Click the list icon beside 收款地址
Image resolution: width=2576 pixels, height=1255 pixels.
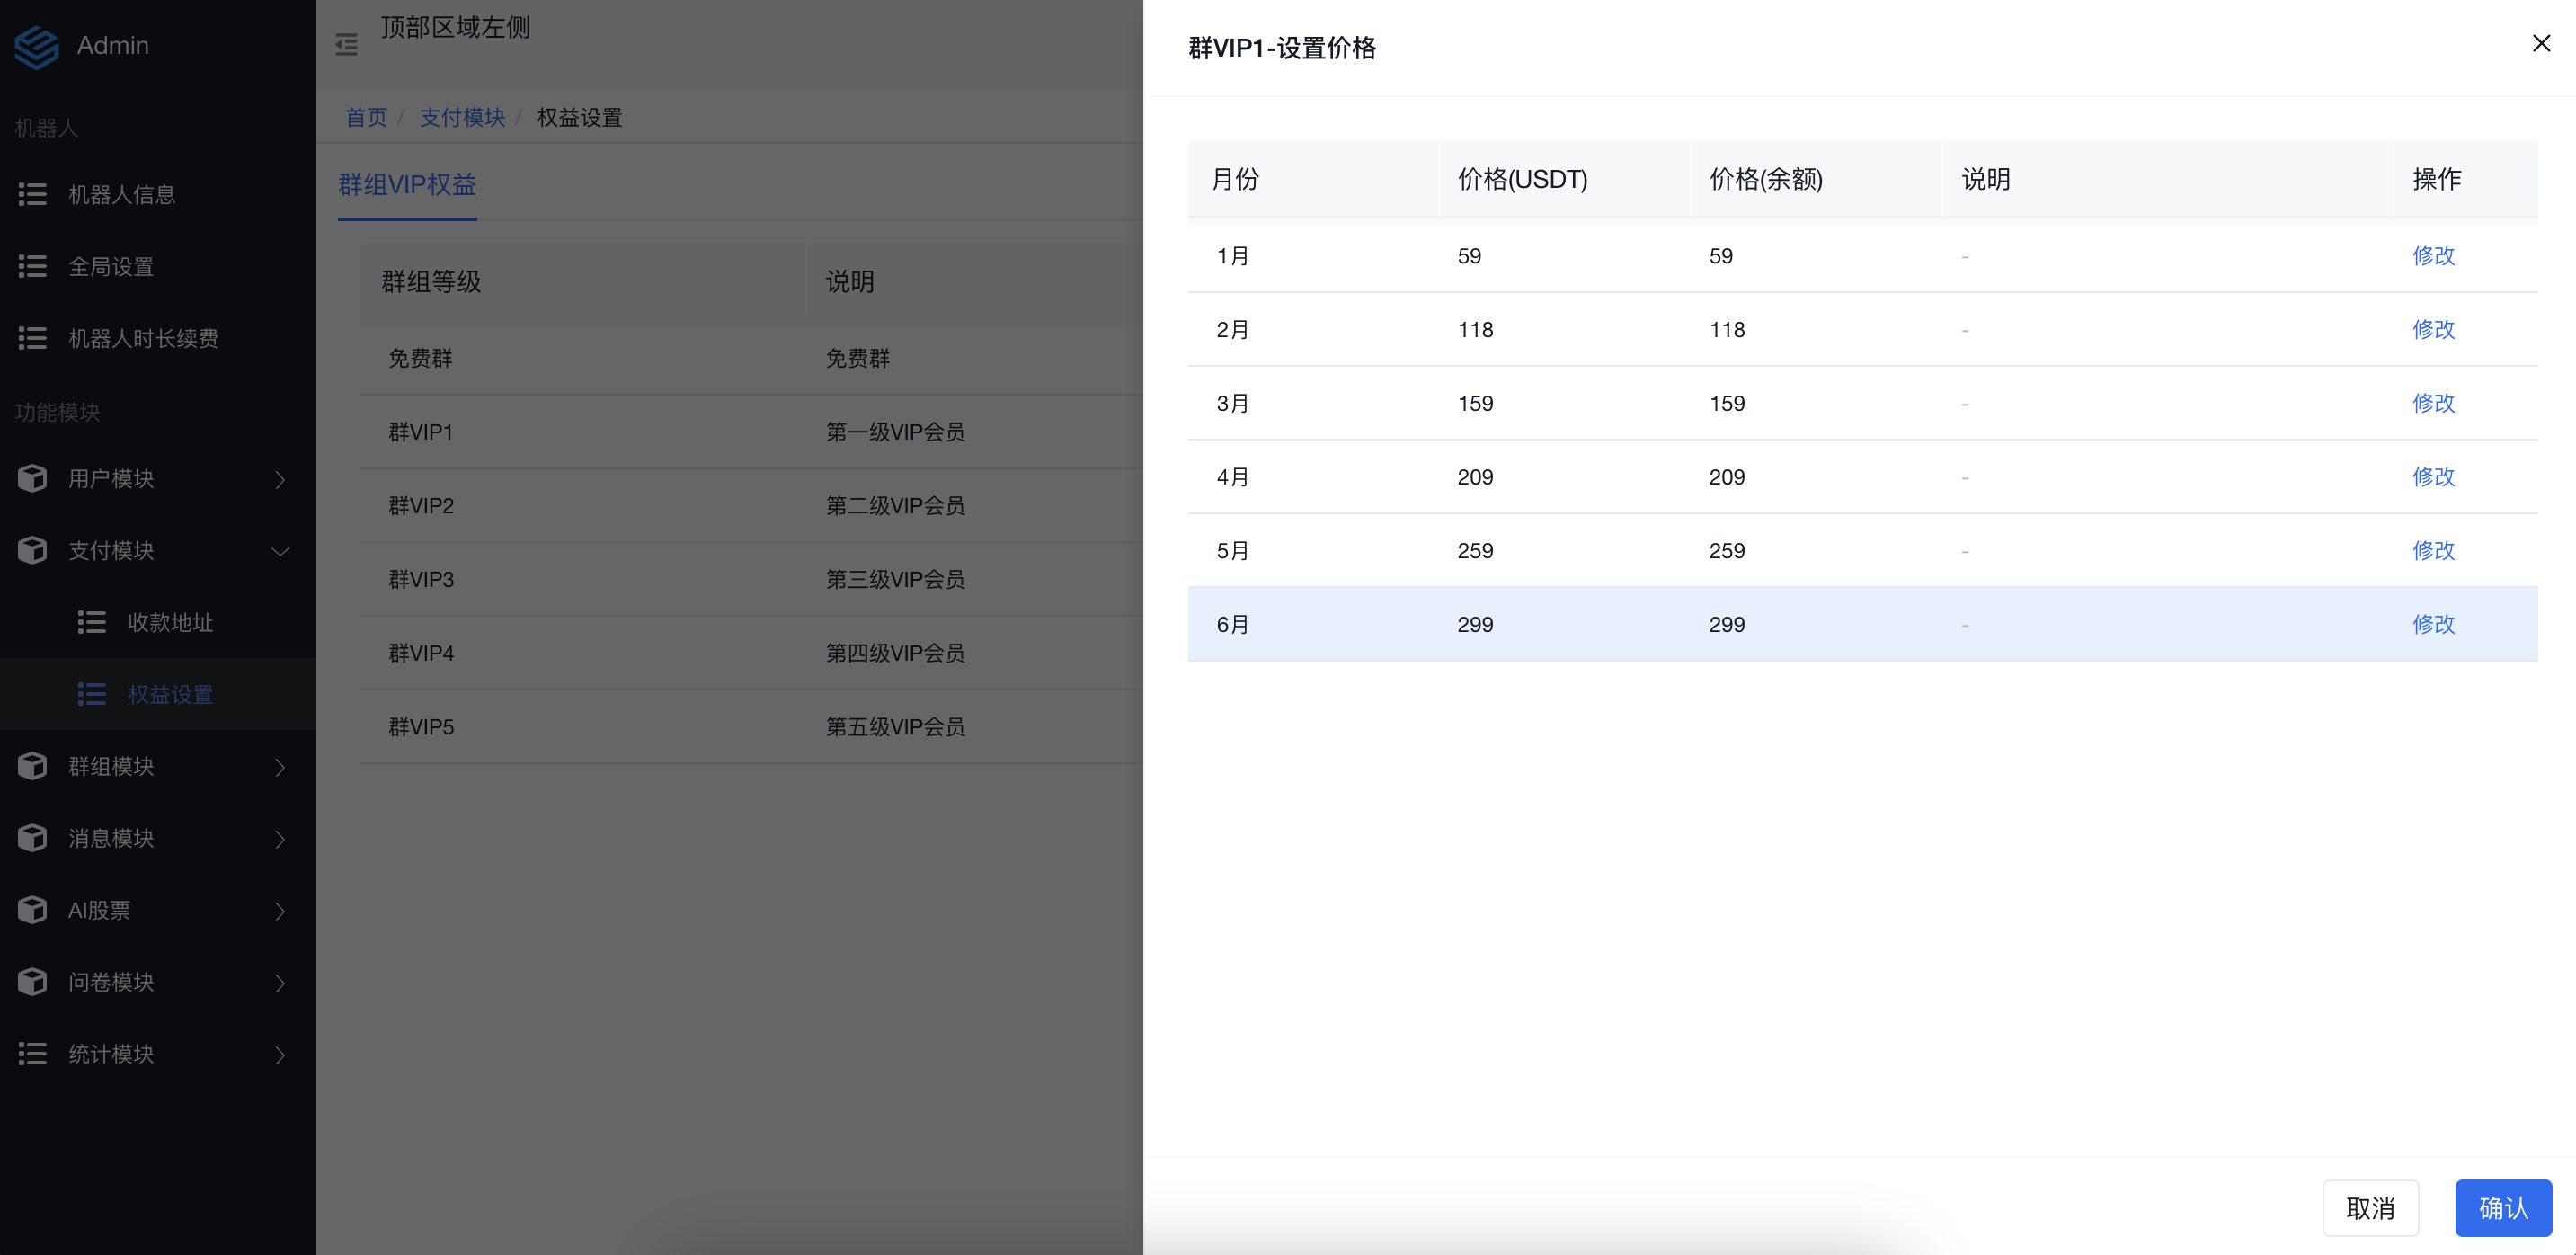click(92, 623)
